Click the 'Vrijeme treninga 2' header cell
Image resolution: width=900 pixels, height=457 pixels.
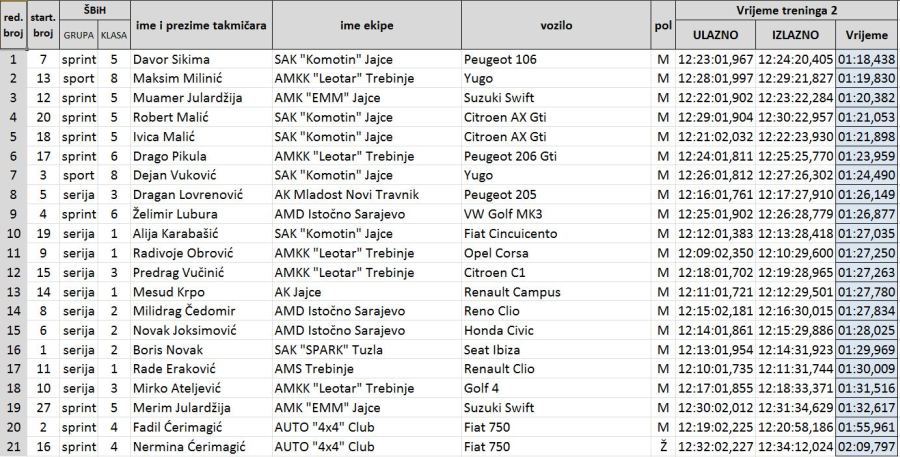click(x=786, y=11)
